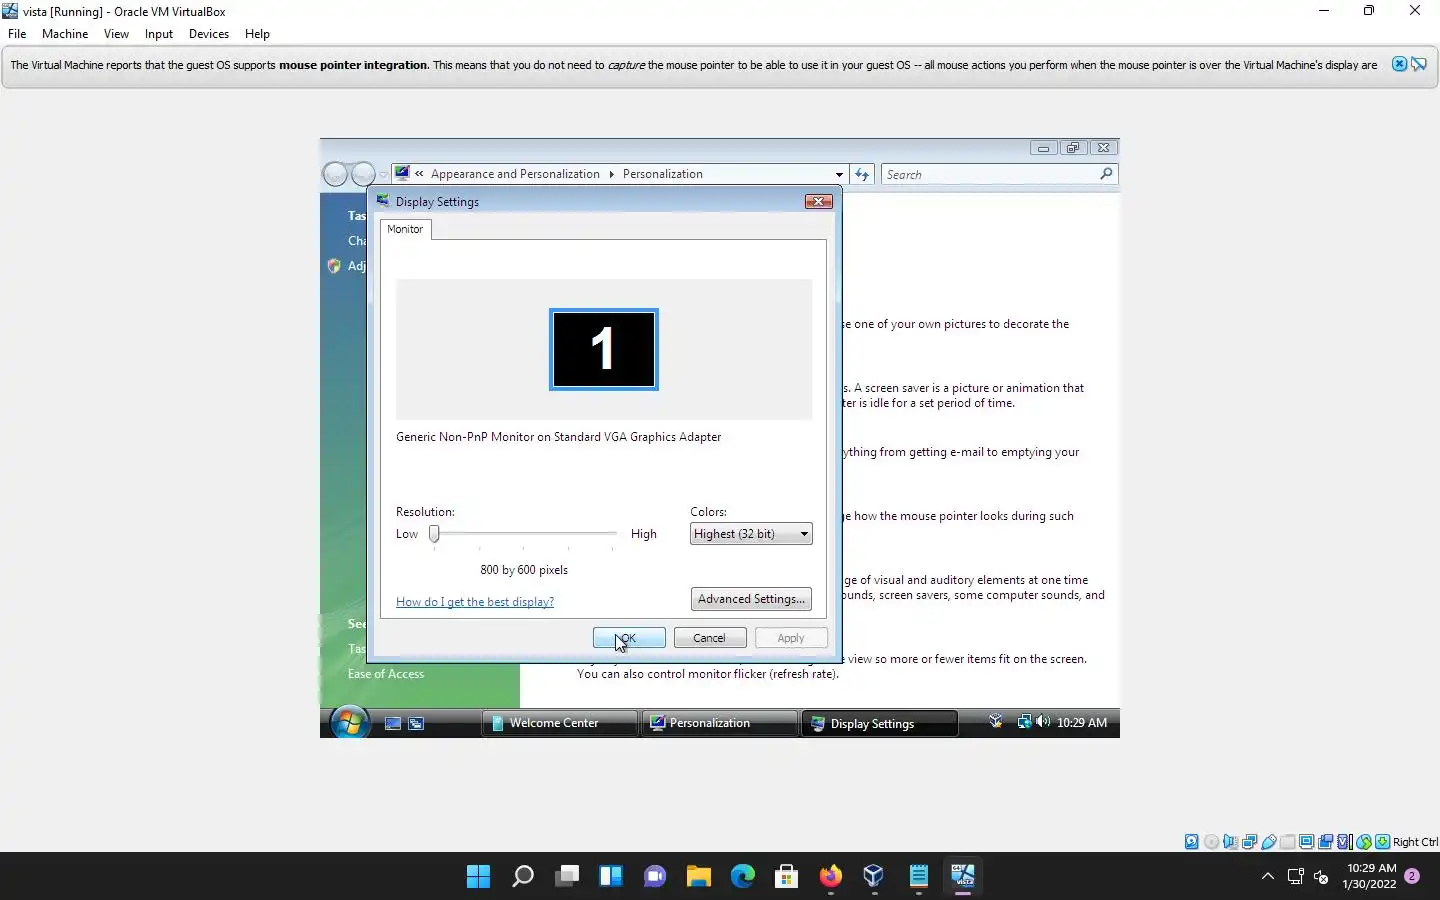Screen dimensions: 1440x900
Task: Click Ease of Access link in sidebar
Action: [x=386, y=674]
